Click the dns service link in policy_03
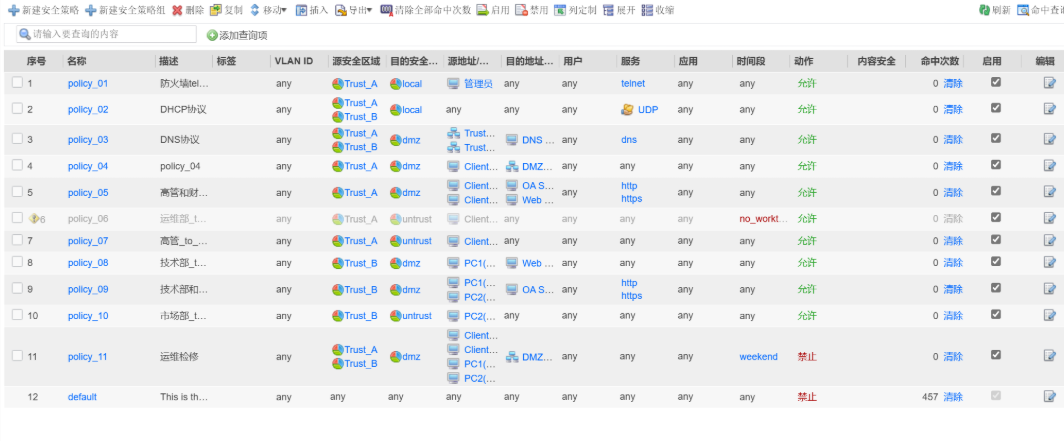The height and width of the screenshot is (441, 1064). [628, 140]
